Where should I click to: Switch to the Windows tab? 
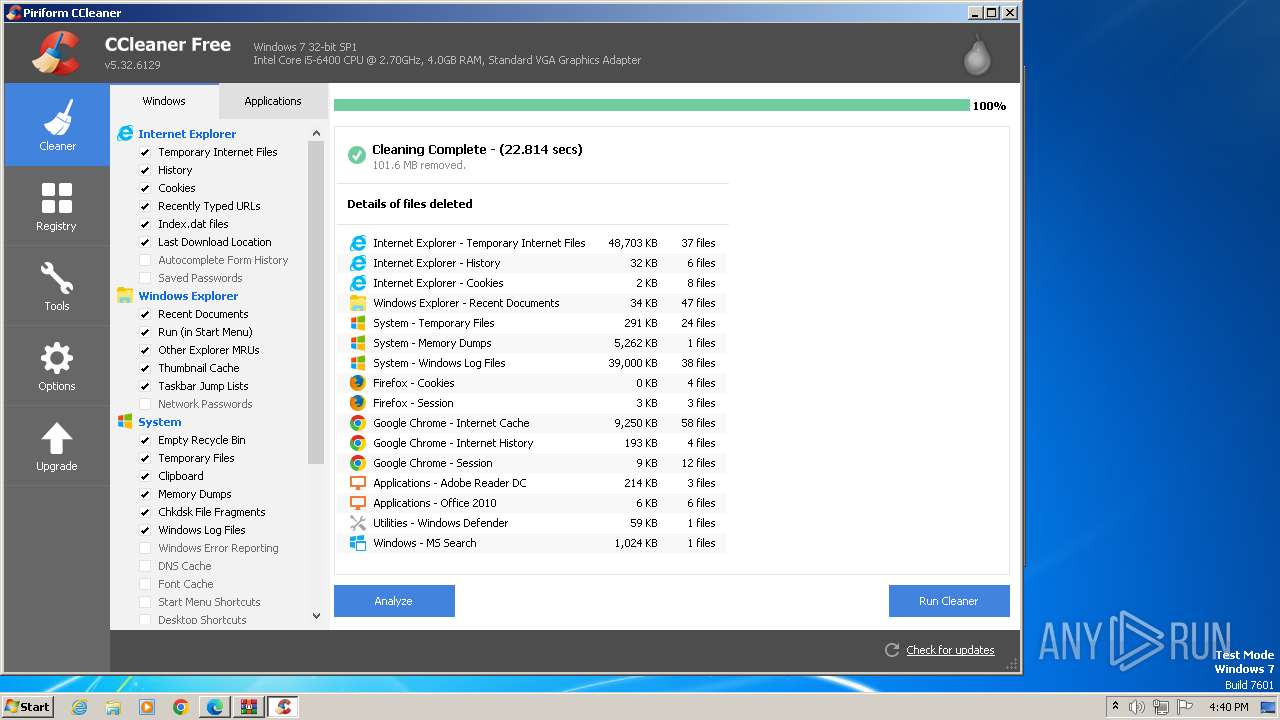(x=164, y=101)
